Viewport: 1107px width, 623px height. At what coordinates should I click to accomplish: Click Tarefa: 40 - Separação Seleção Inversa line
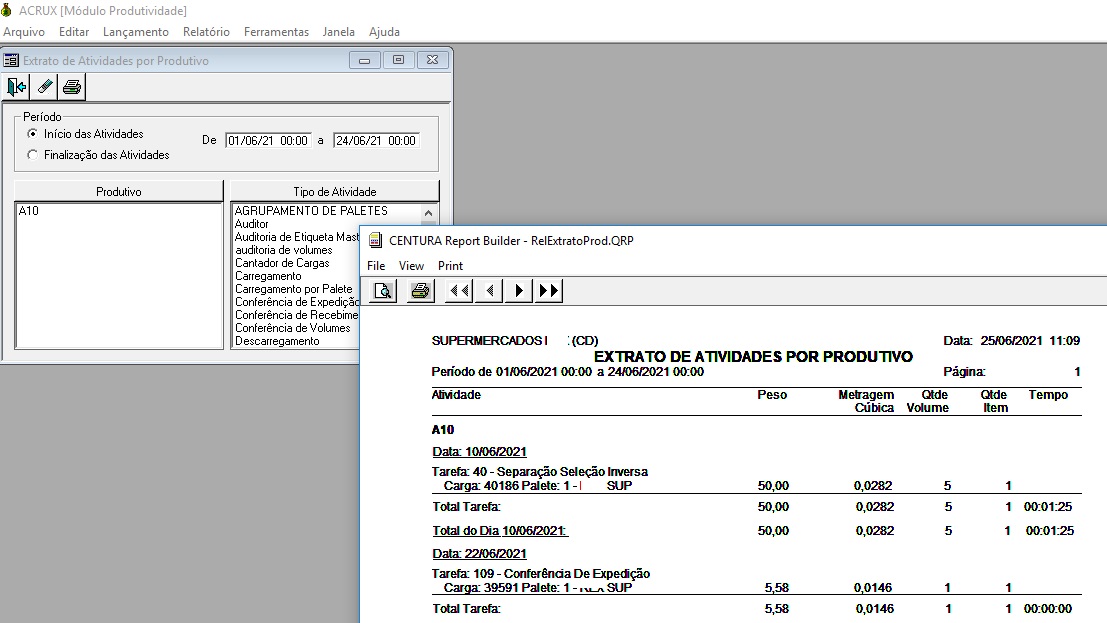pos(540,471)
